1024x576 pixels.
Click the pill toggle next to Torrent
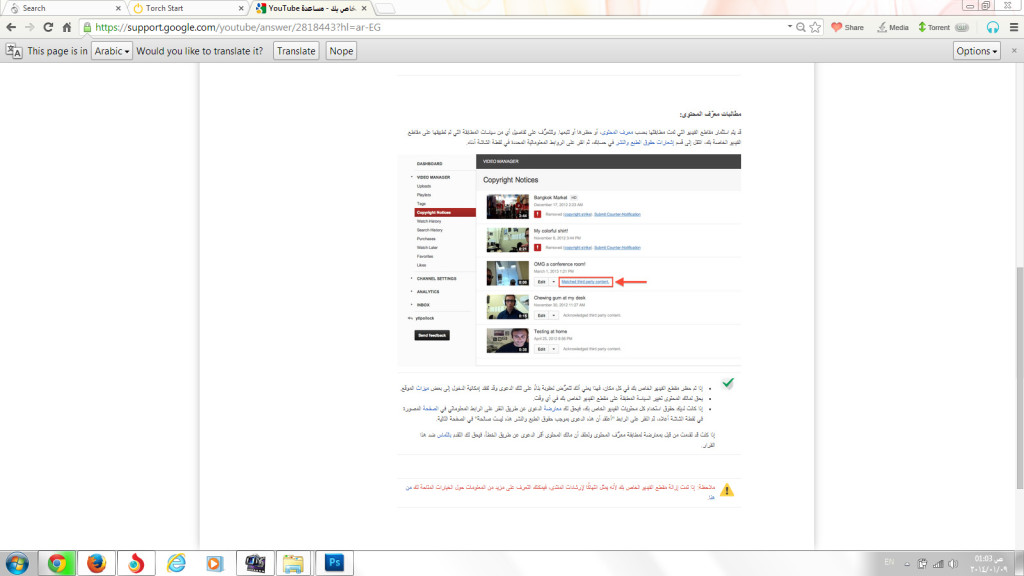coord(962,27)
